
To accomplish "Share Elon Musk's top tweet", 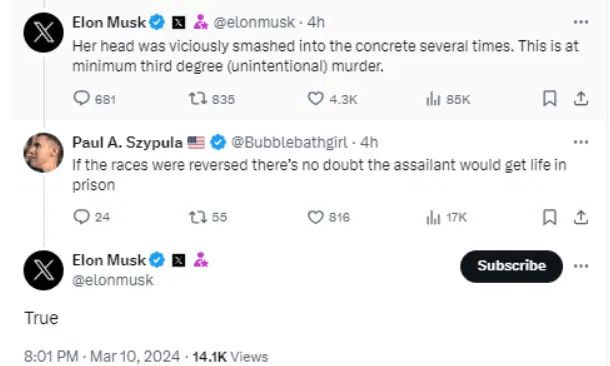I will [580, 98].
